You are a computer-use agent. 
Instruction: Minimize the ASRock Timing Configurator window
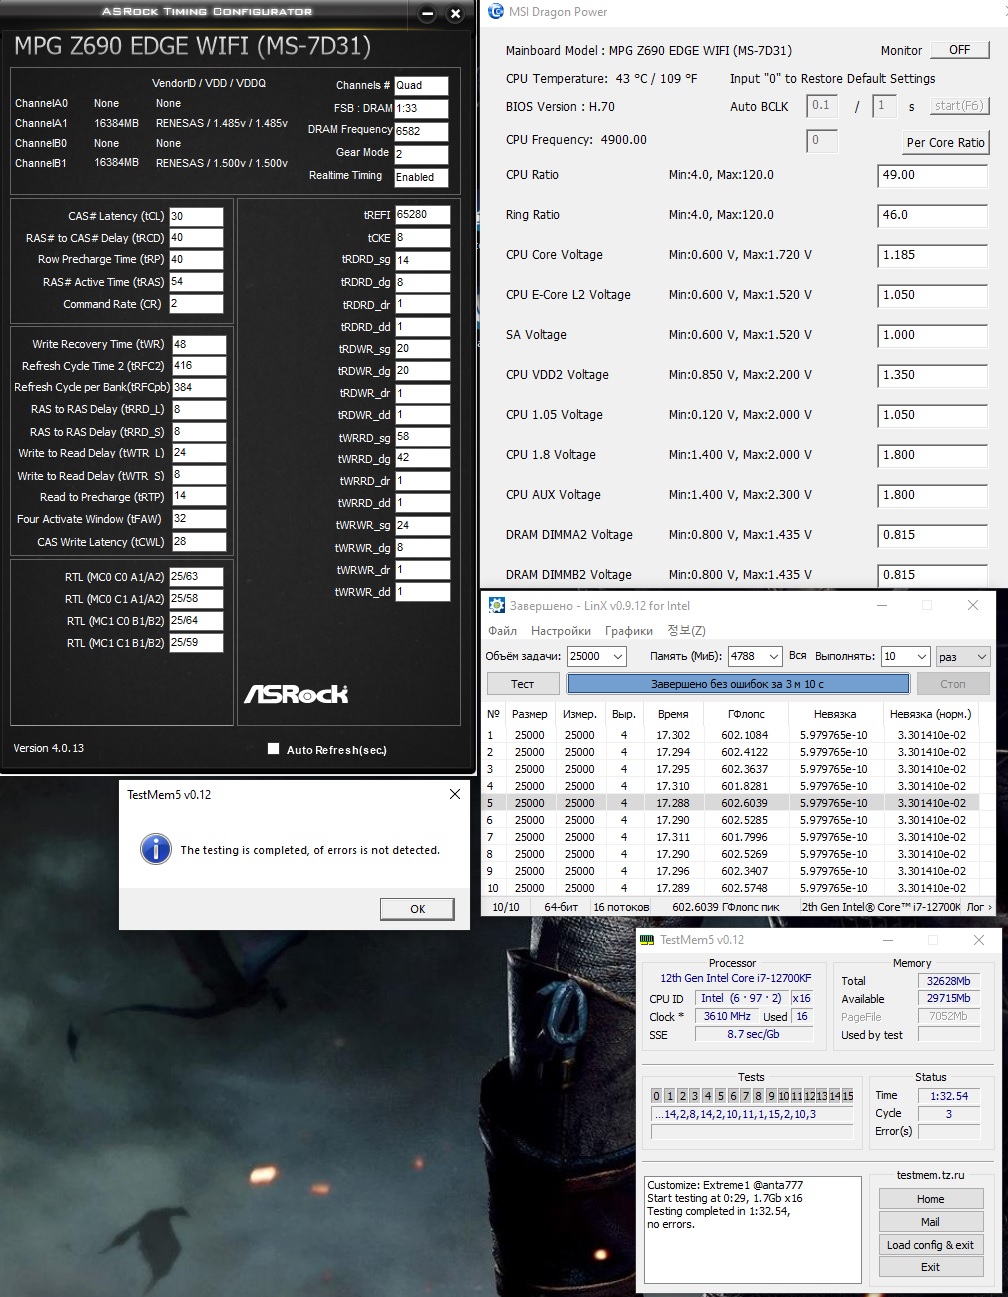click(428, 14)
